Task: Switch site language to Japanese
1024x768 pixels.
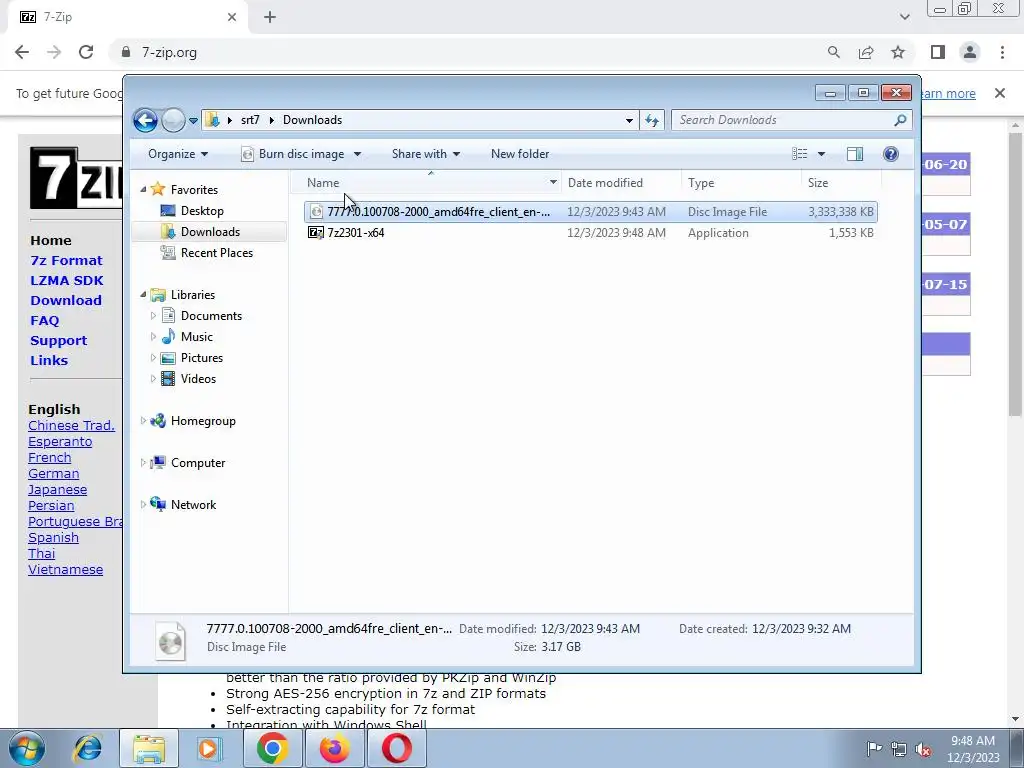Action: click(57, 490)
